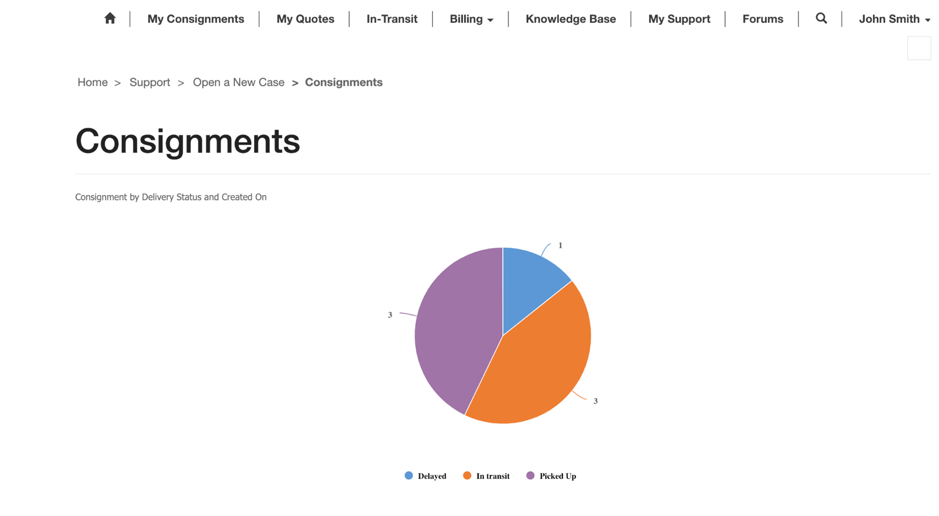
Task: Open the Knowledge Base
Action: 570,19
